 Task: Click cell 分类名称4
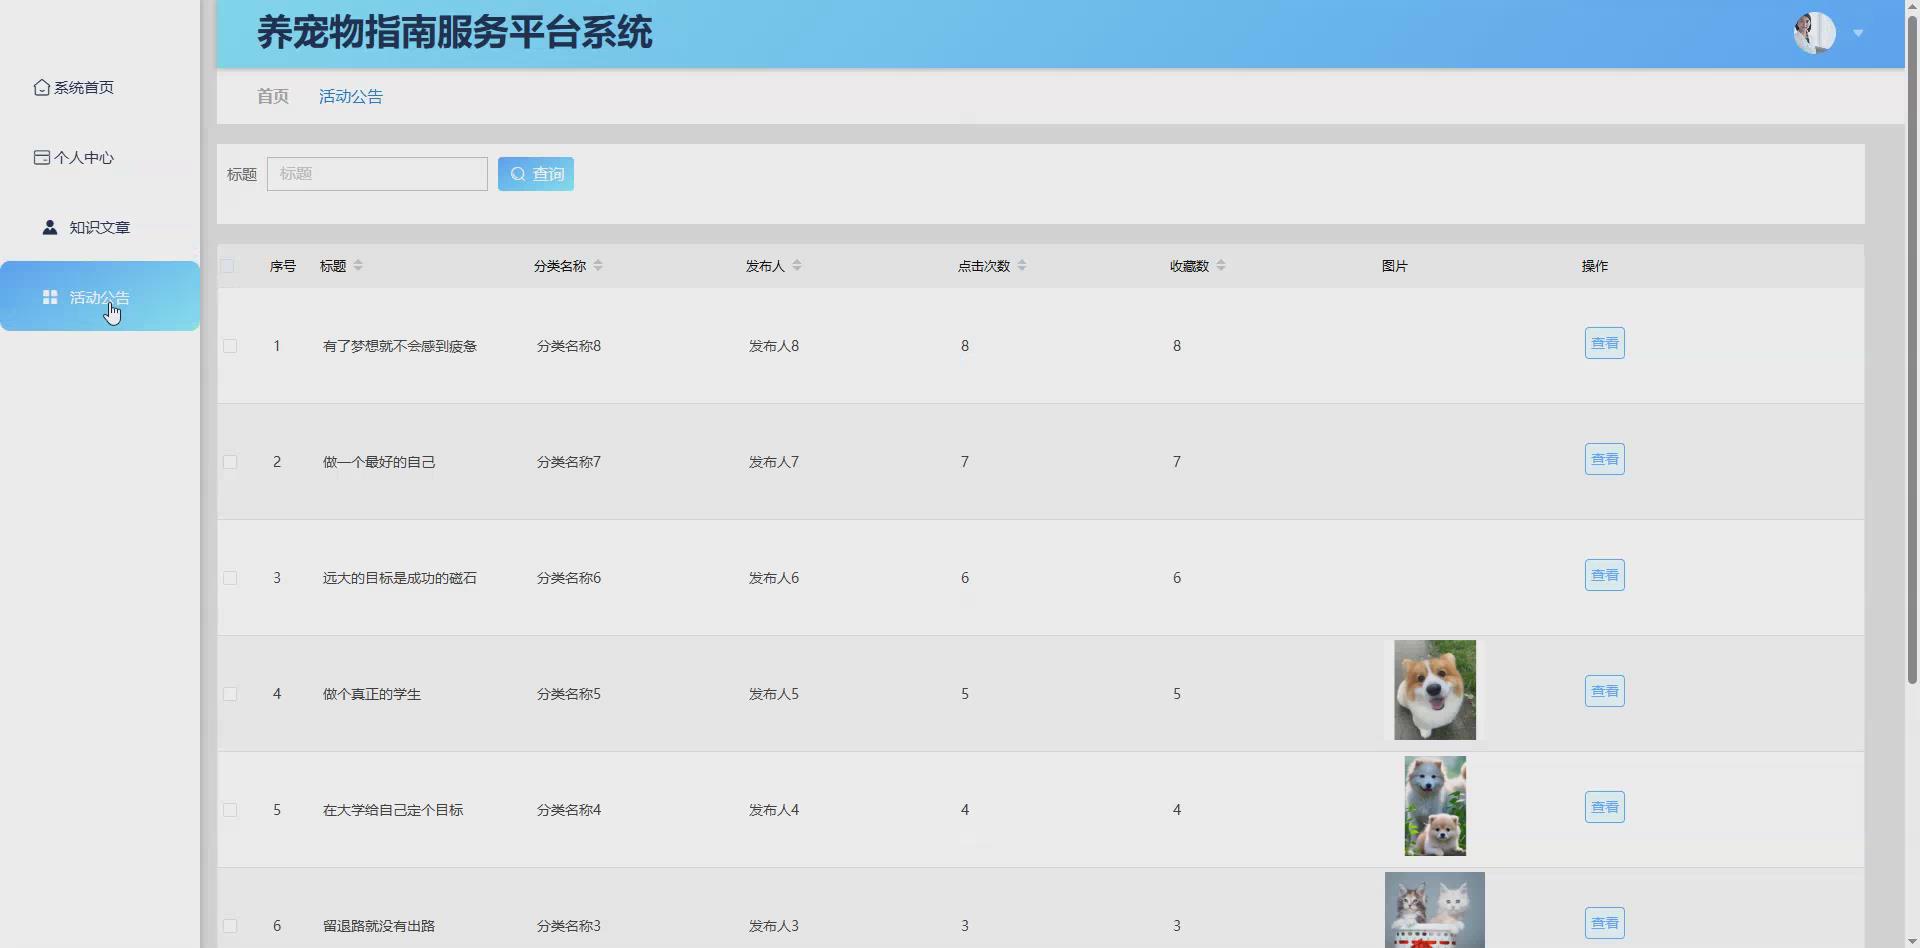pos(569,810)
